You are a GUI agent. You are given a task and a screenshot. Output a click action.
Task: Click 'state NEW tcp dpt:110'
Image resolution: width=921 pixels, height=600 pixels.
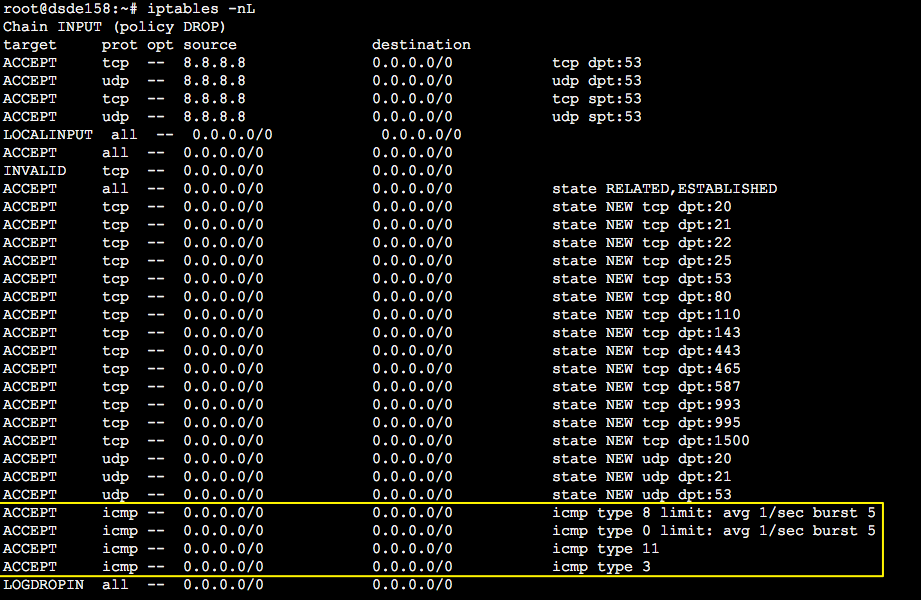(646, 315)
